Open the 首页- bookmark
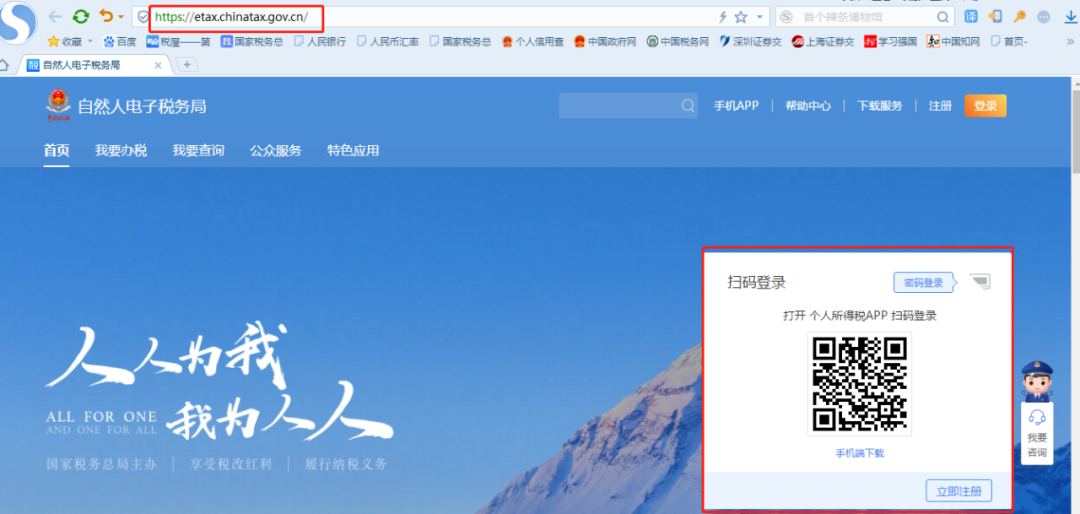 (1009, 41)
